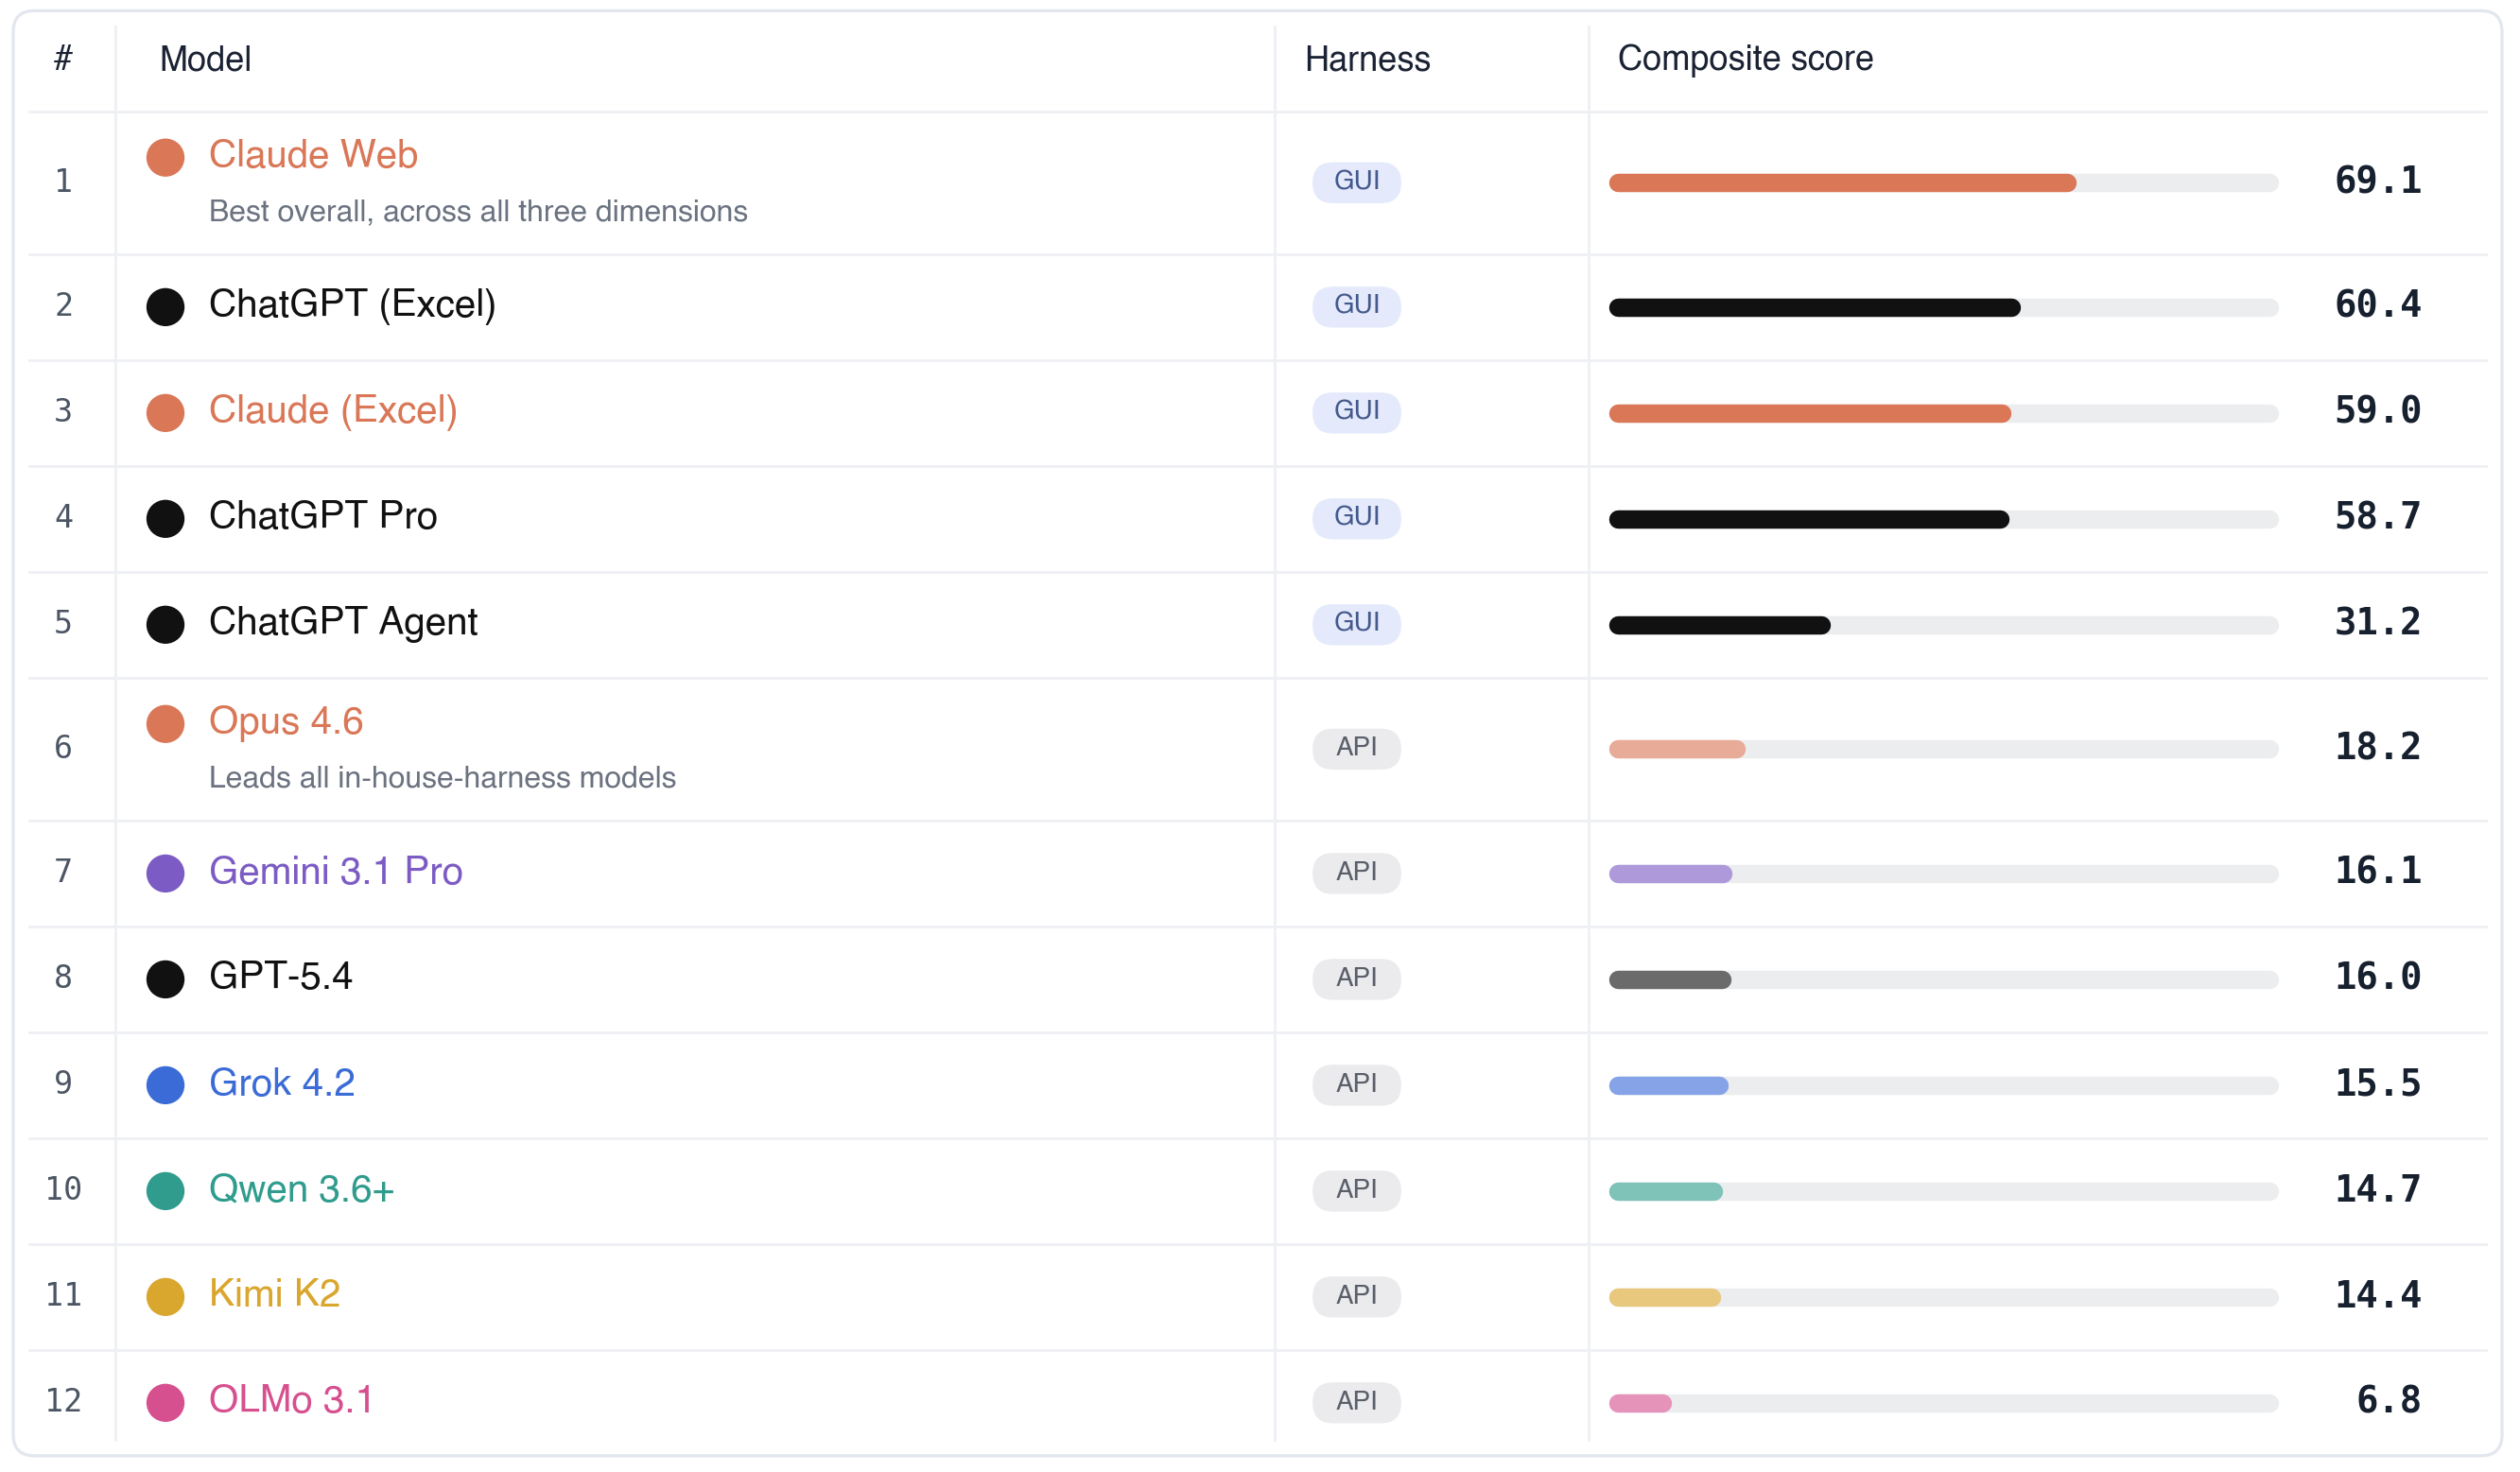The width and height of the screenshot is (2520, 1472).
Task: Click the 69.1 score value
Action: 2377,181
